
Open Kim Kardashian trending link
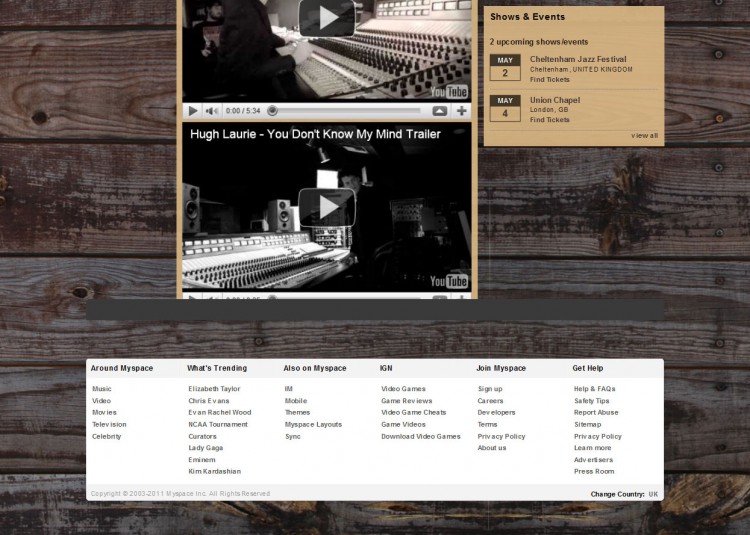[x=214, y=471]
